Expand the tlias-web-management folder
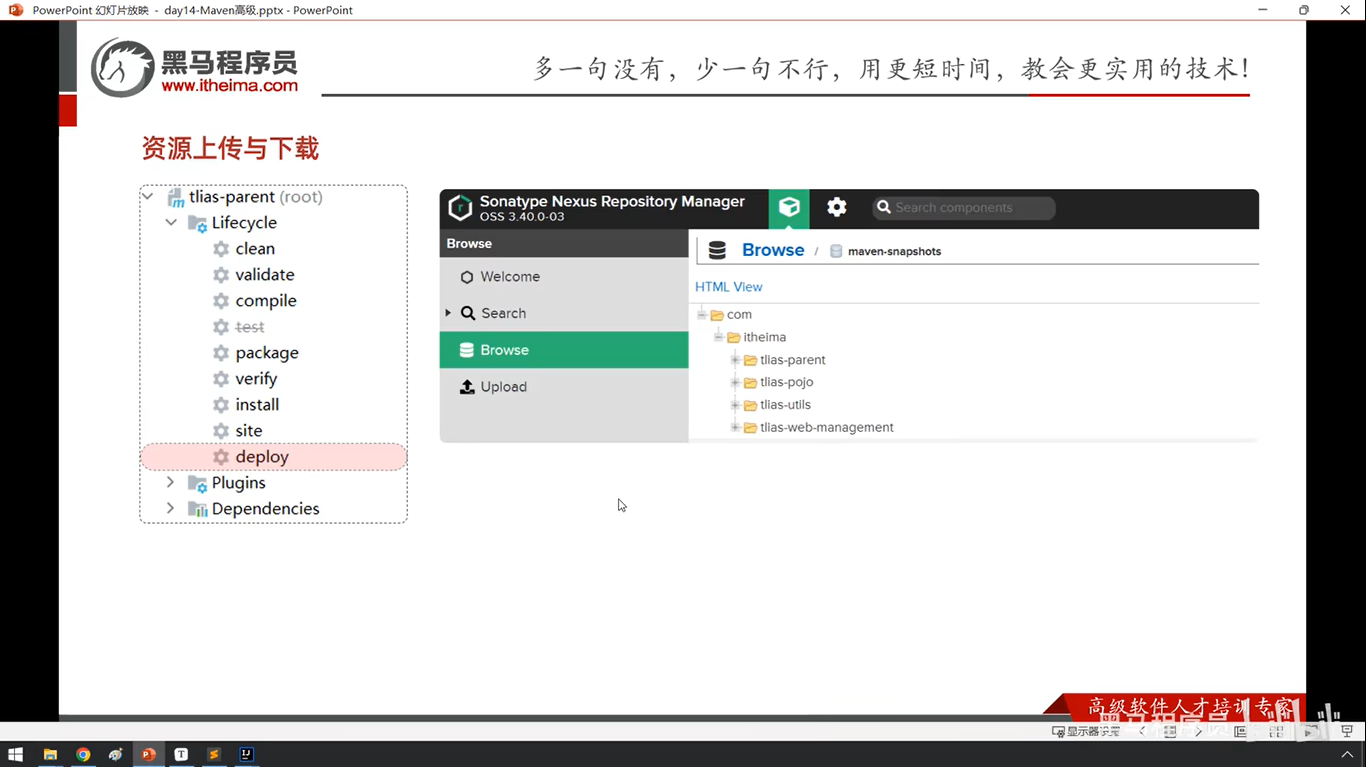 [735, 428]
